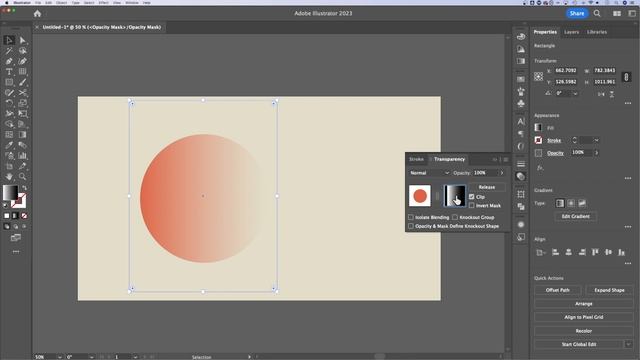
Task: Pick the Rectangle tool
Action: 9,82
